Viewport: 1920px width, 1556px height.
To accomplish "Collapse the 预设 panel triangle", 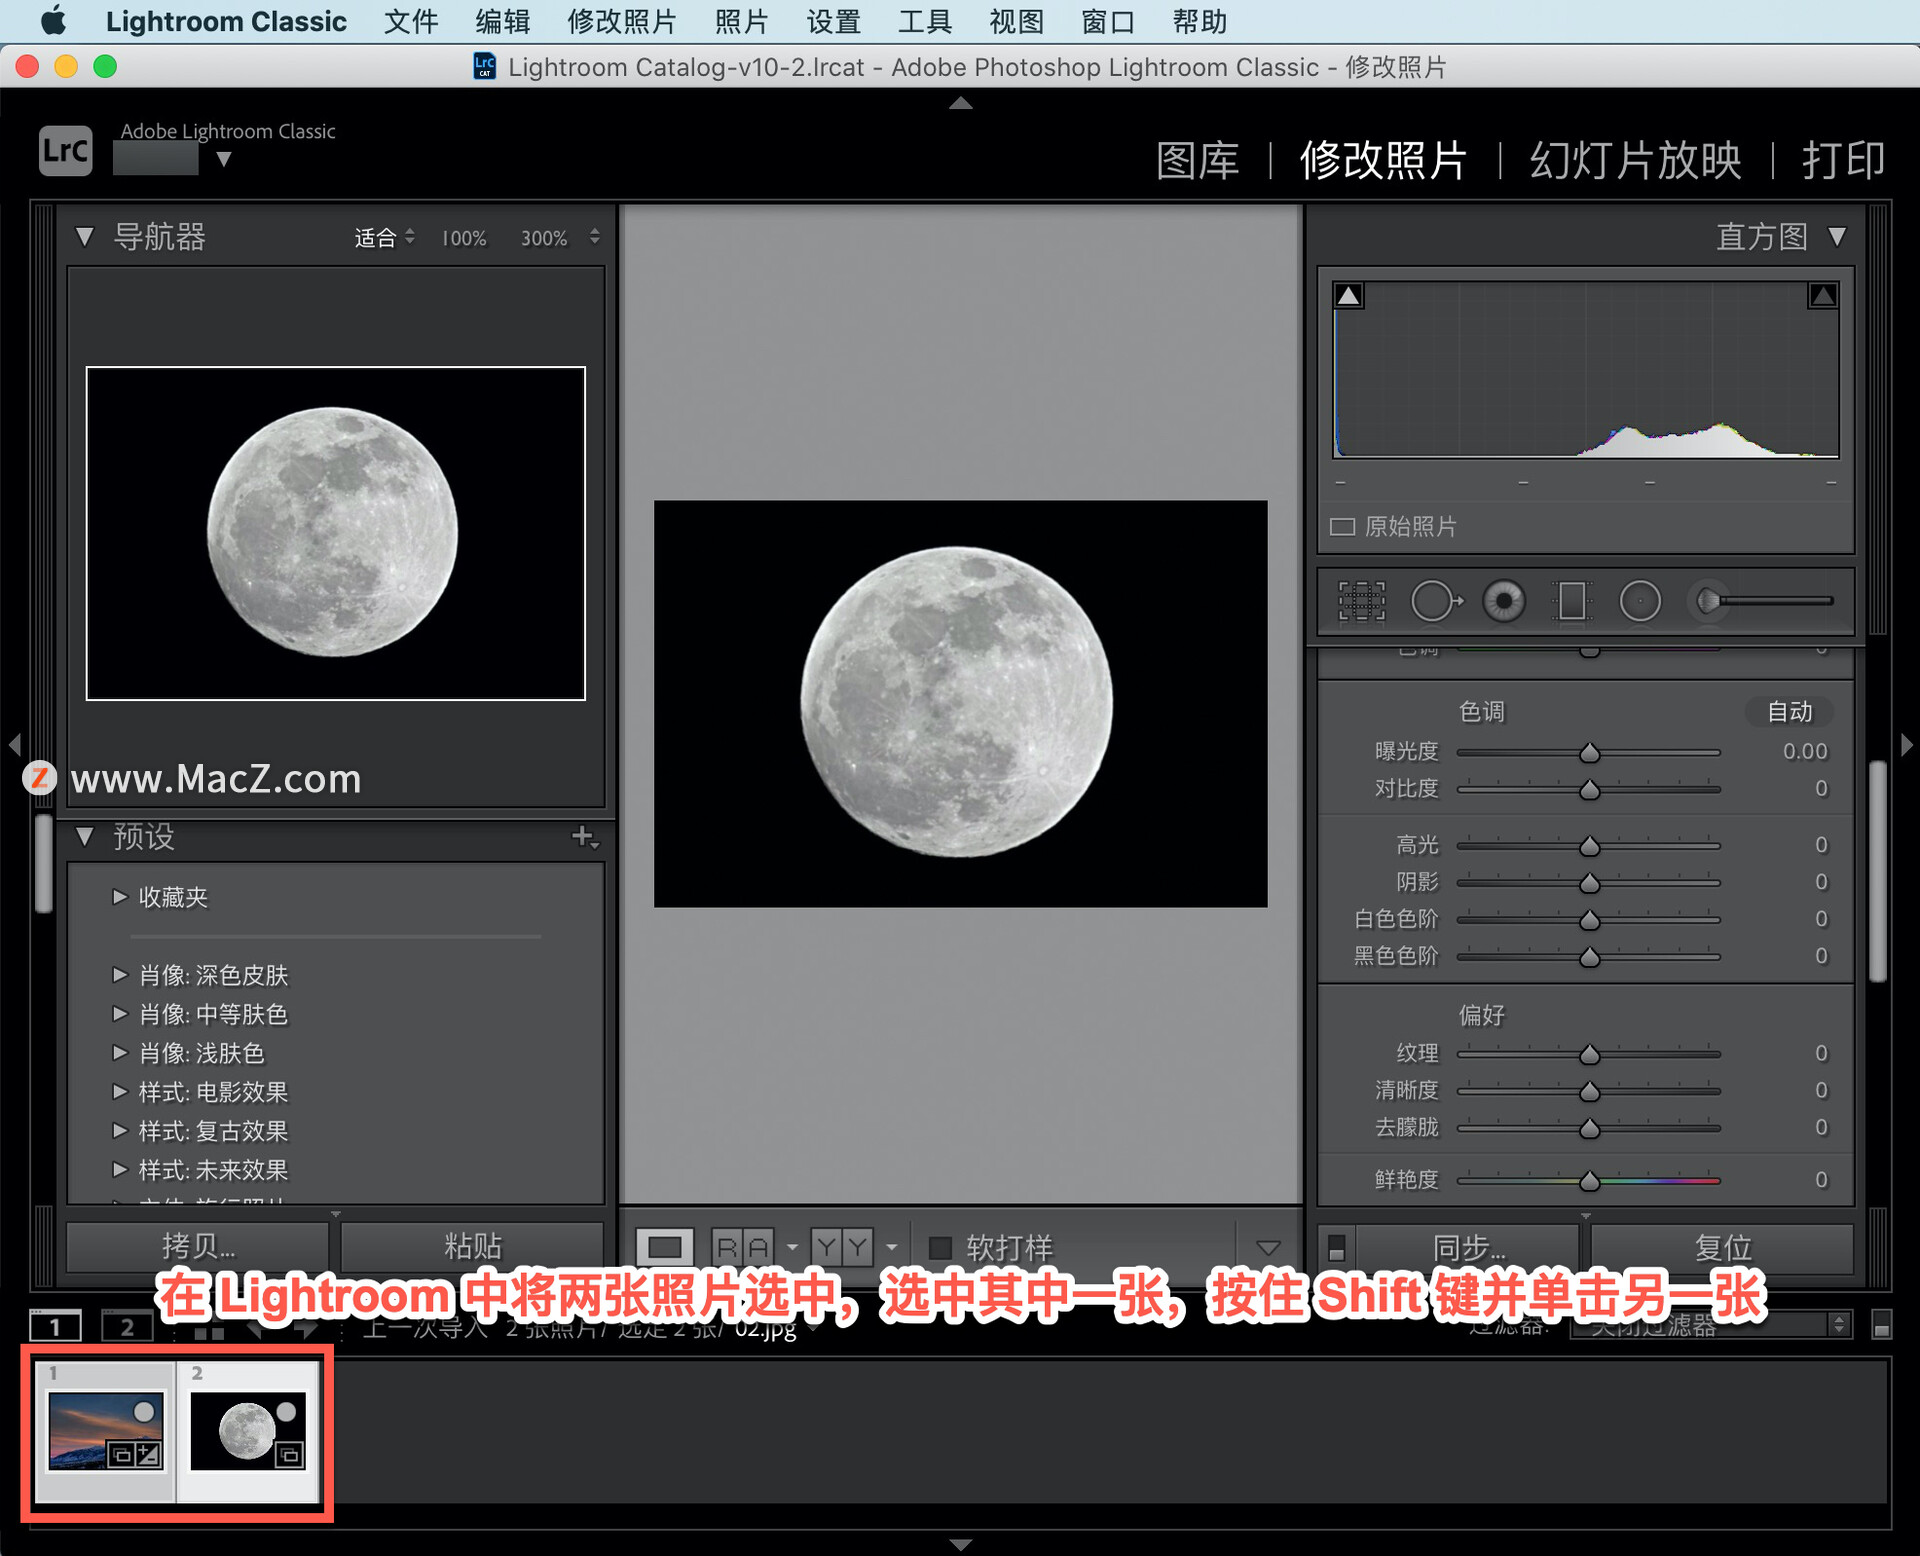I will point(85,837).
